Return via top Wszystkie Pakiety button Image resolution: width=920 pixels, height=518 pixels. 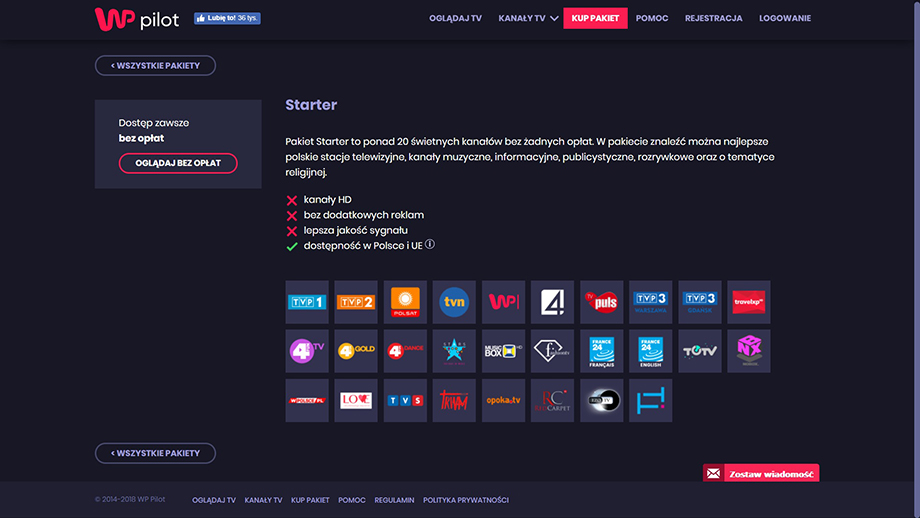pos(155,66)
